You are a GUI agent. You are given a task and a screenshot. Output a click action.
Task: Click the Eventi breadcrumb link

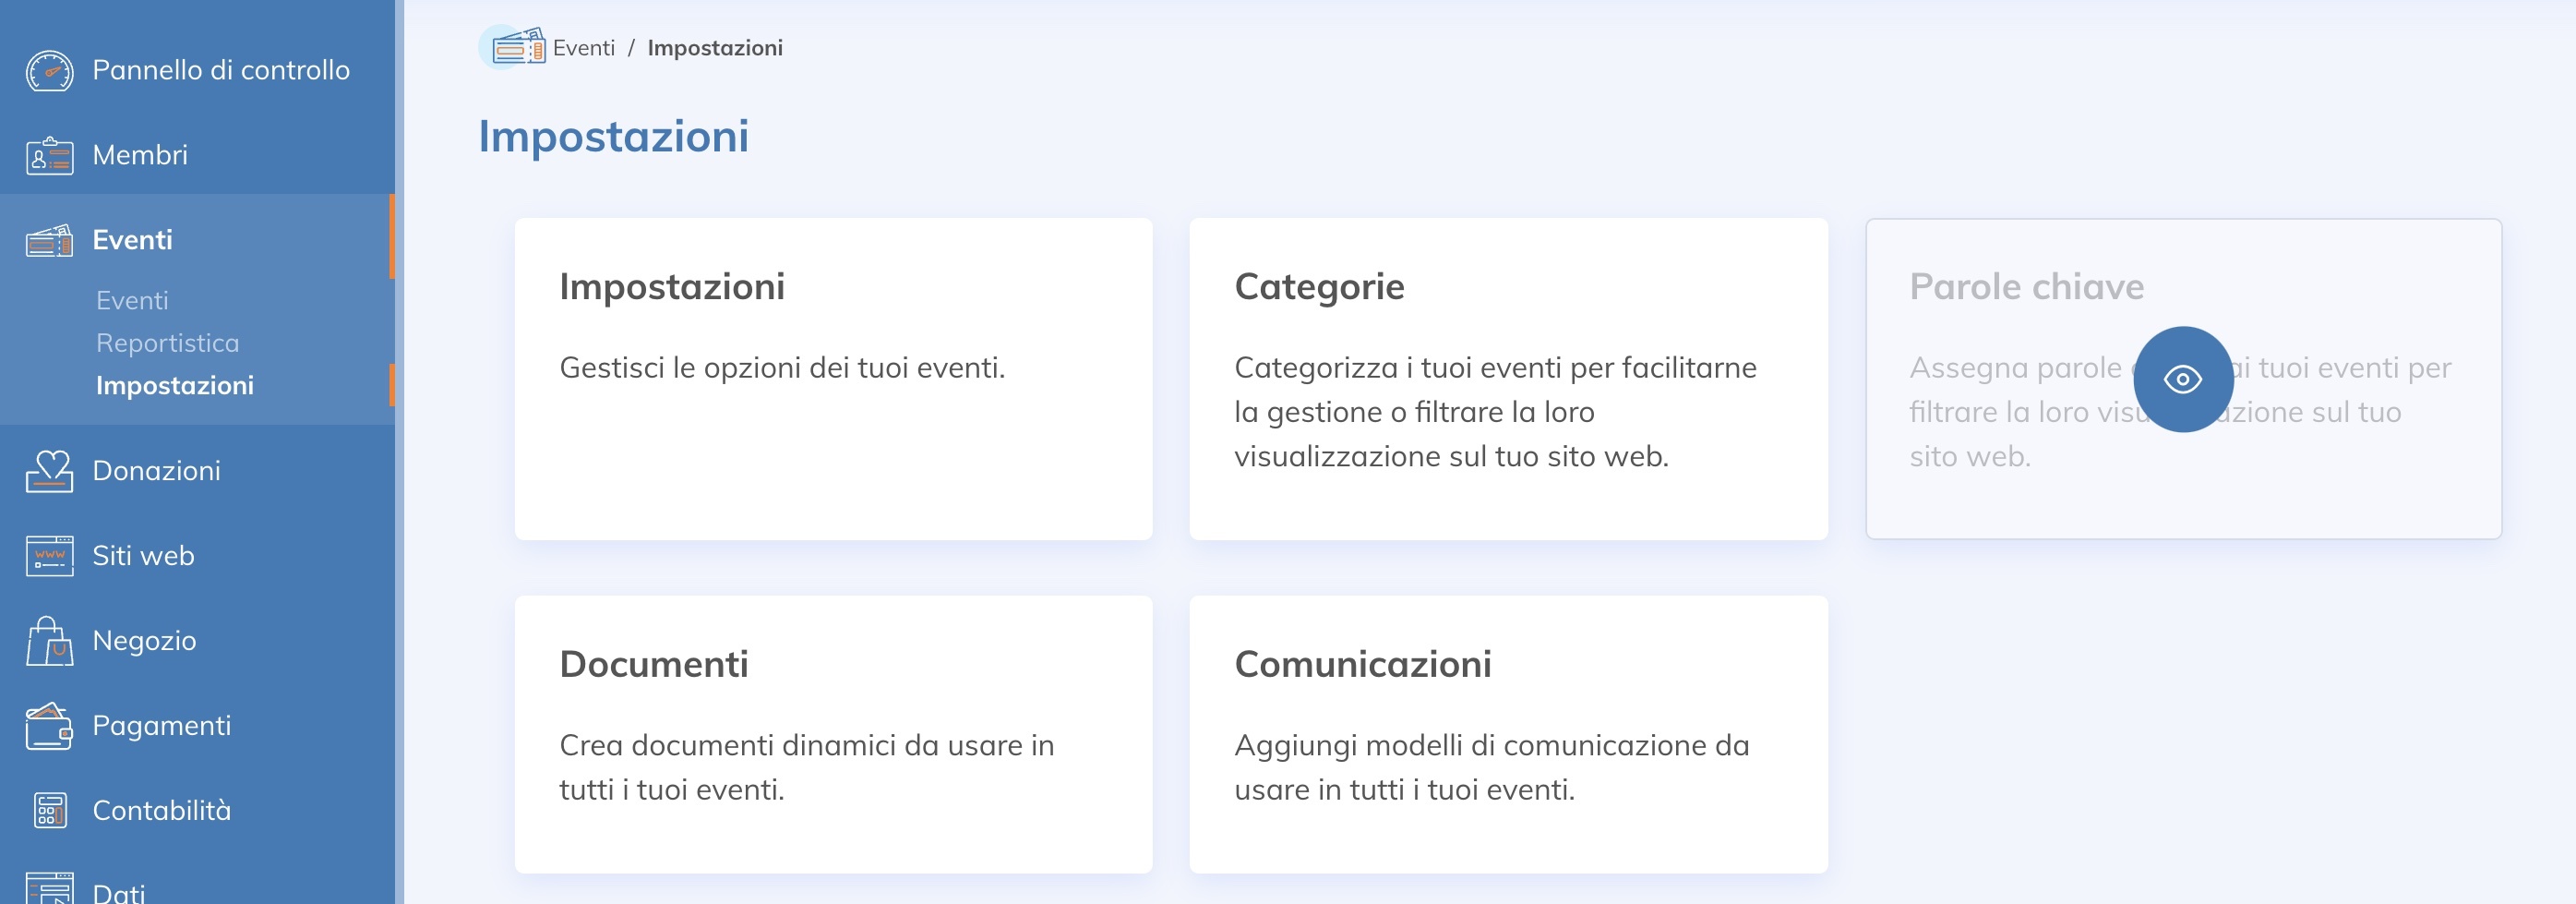tap(585, 47)
